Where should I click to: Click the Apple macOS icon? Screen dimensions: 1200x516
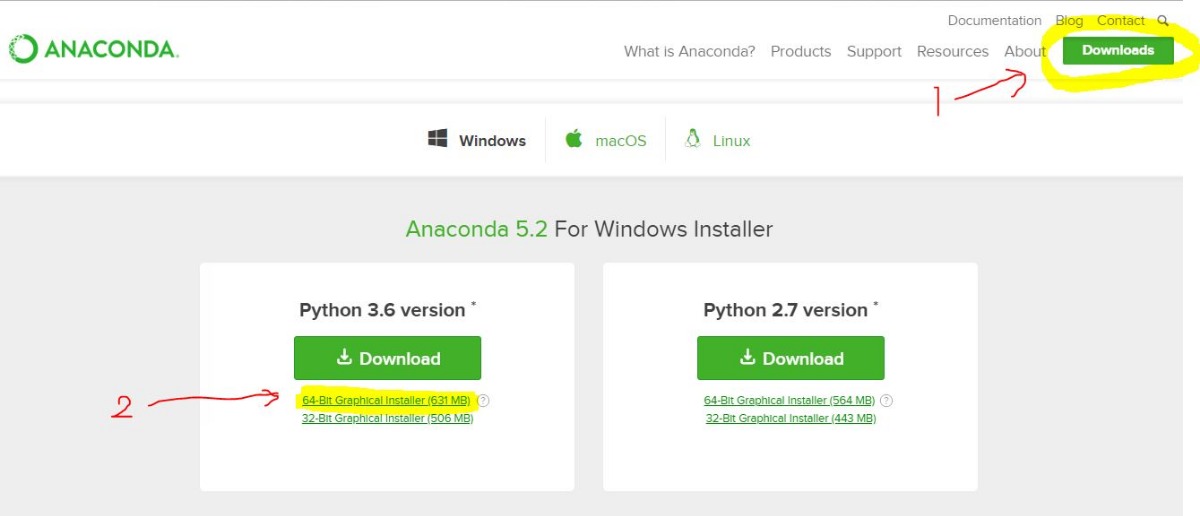click(x=574, y=139)
